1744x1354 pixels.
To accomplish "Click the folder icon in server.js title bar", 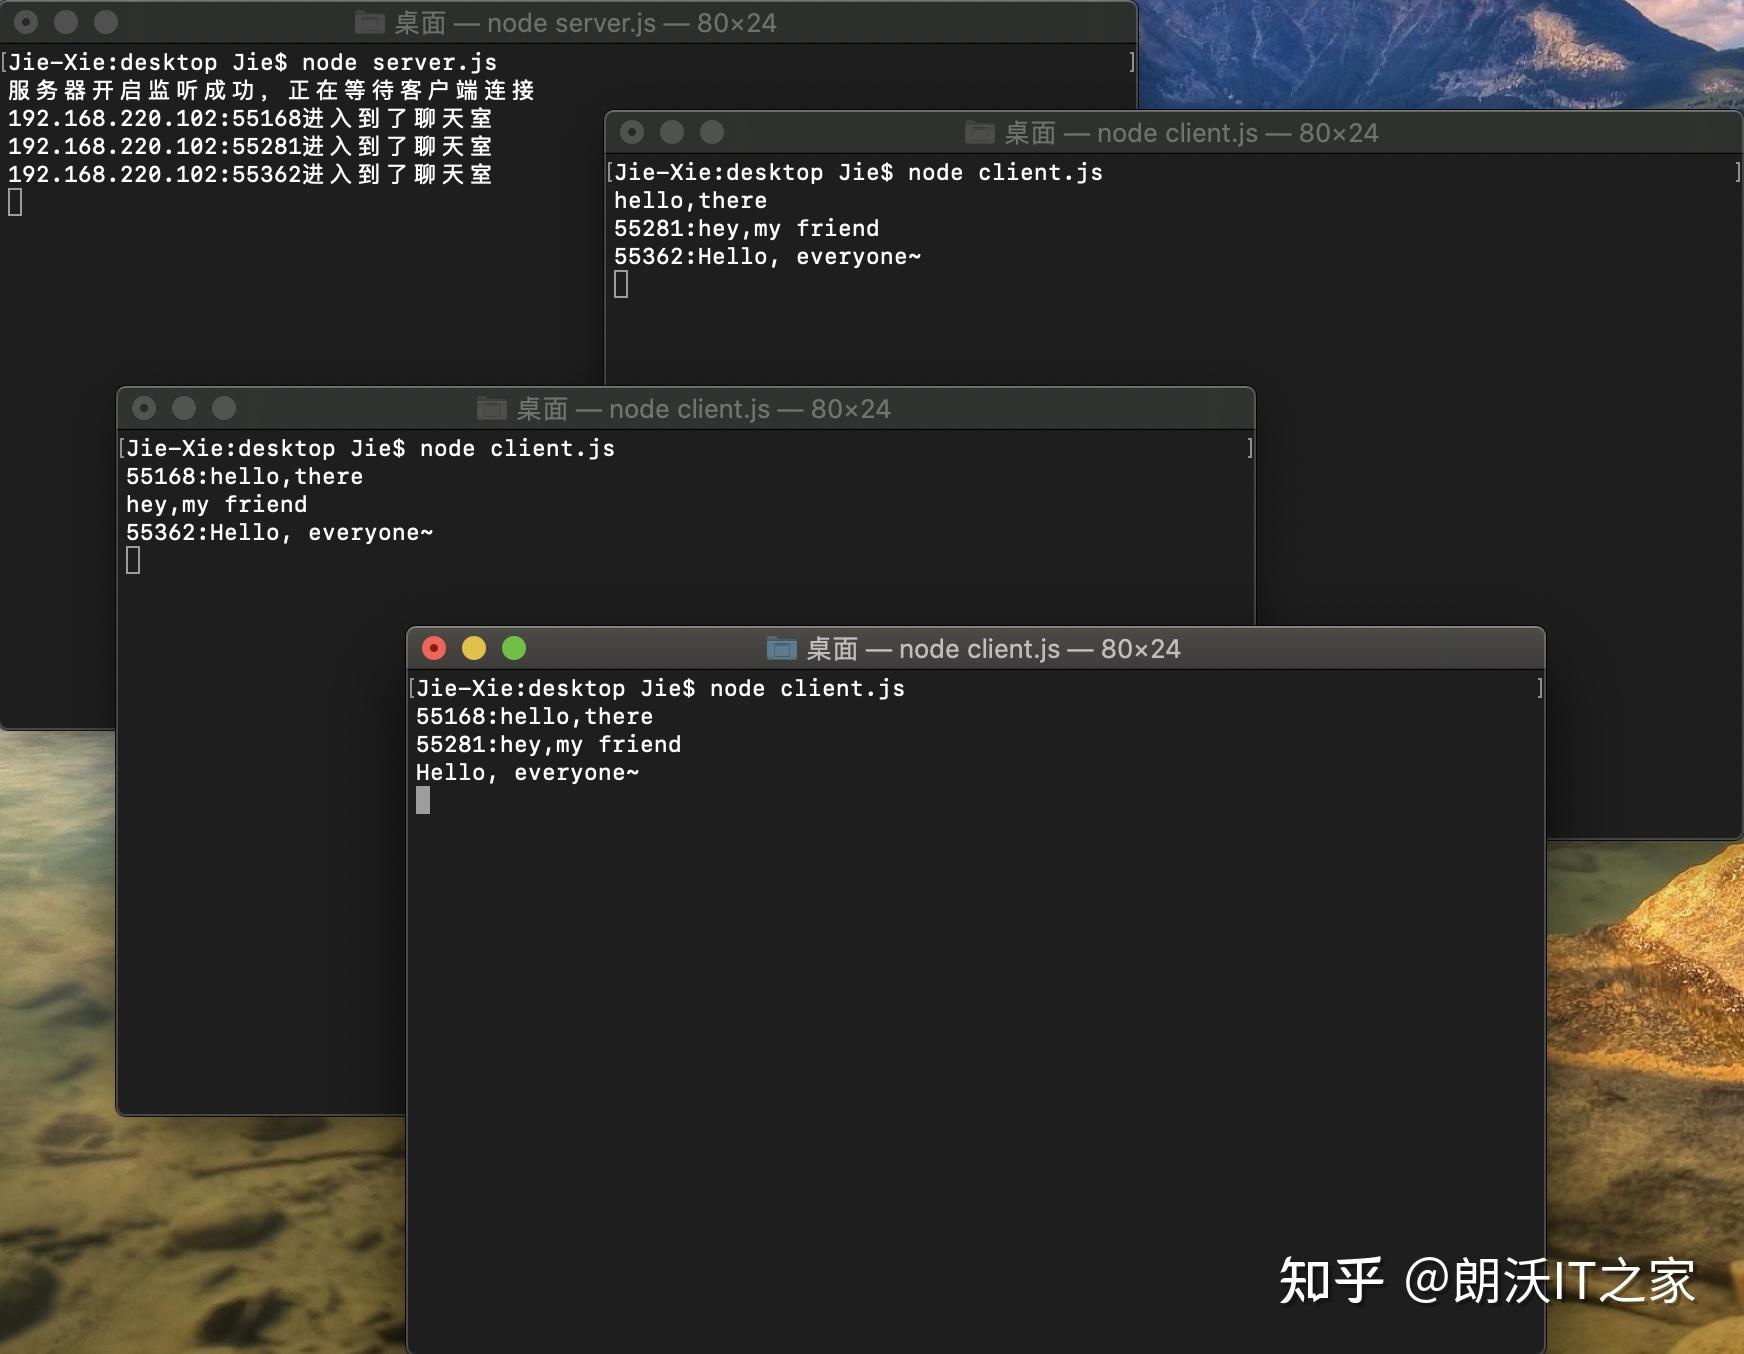I will coord(370,22).
